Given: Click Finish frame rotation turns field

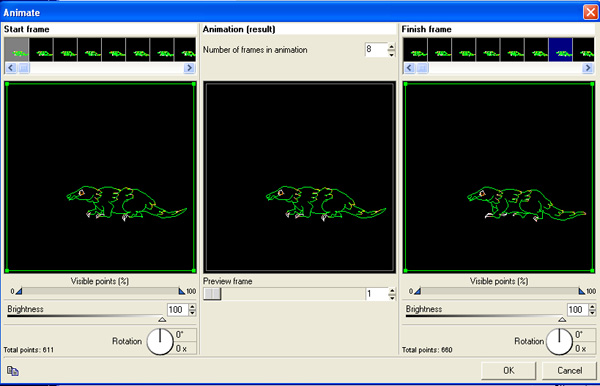Looking at the screenshot, I should tap(585, 349).
